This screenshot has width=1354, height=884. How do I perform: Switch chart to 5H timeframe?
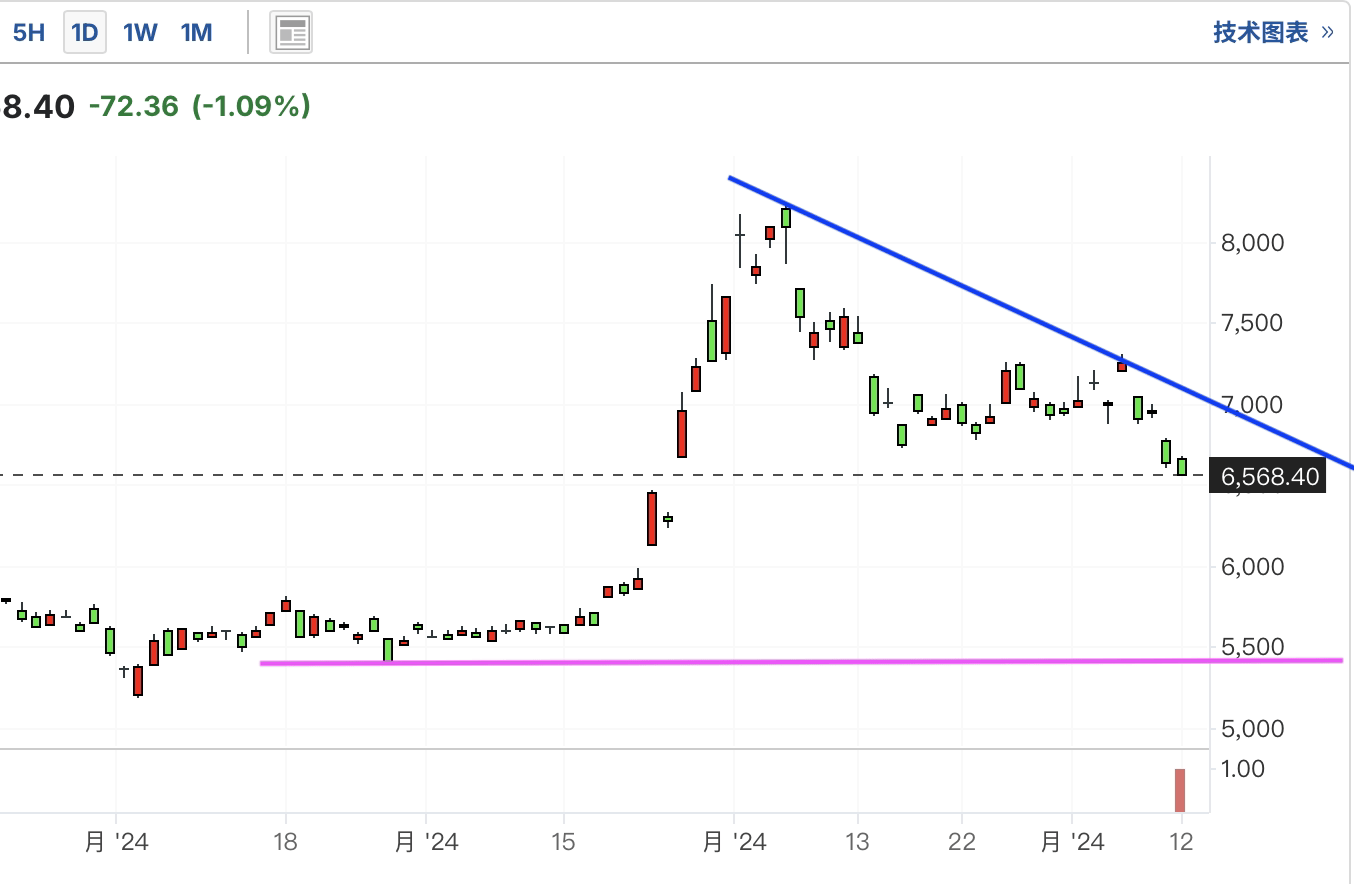29,33
